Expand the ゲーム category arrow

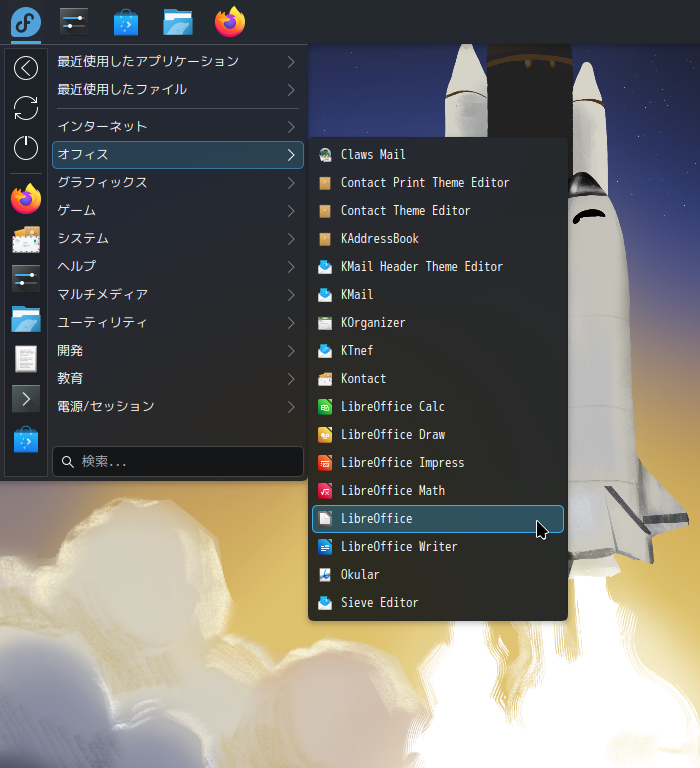(x=291, y=211)
